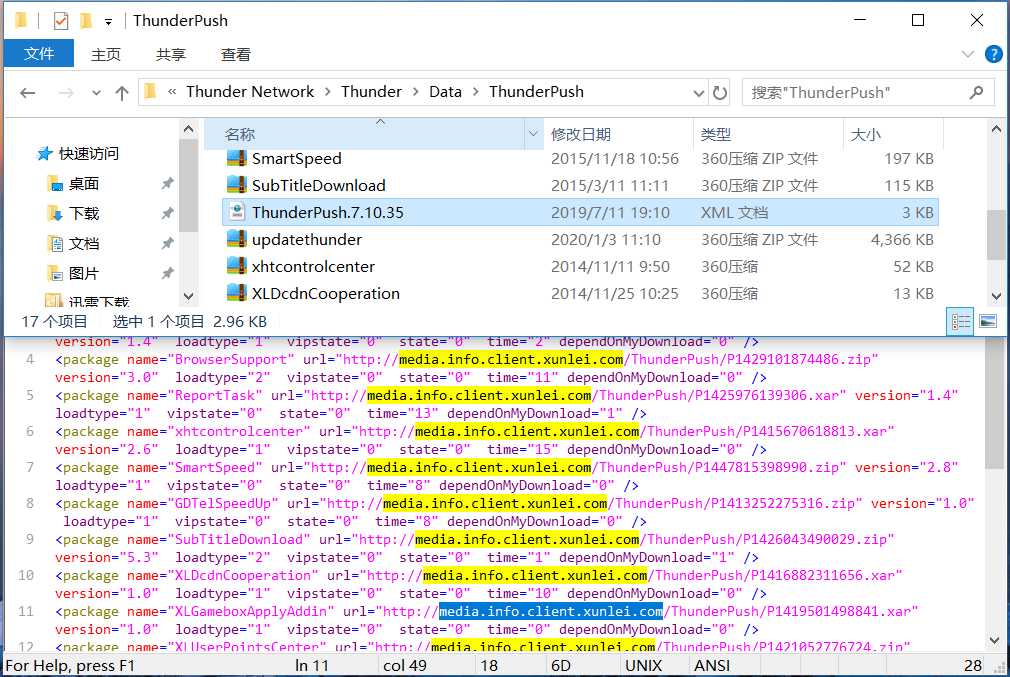Sort files by 名称 column
The image size is (1010, 677).
(x=240, y=135)
